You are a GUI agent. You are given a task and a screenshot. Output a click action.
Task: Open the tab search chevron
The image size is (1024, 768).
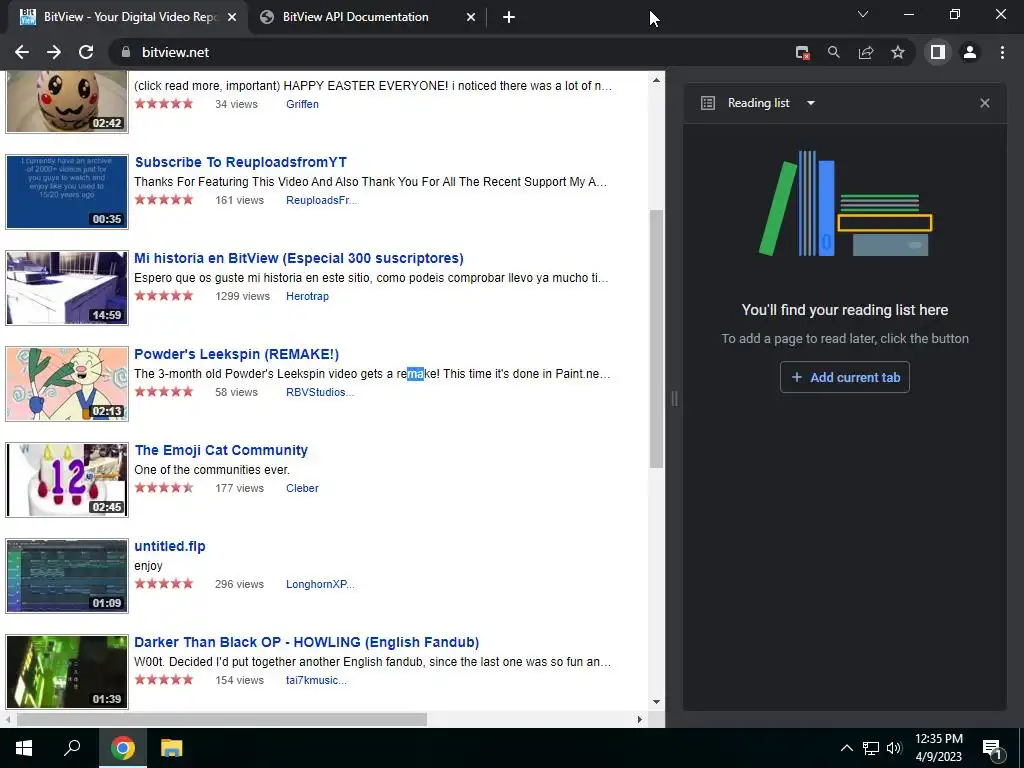pyautogui.click(x=863, y=14)
